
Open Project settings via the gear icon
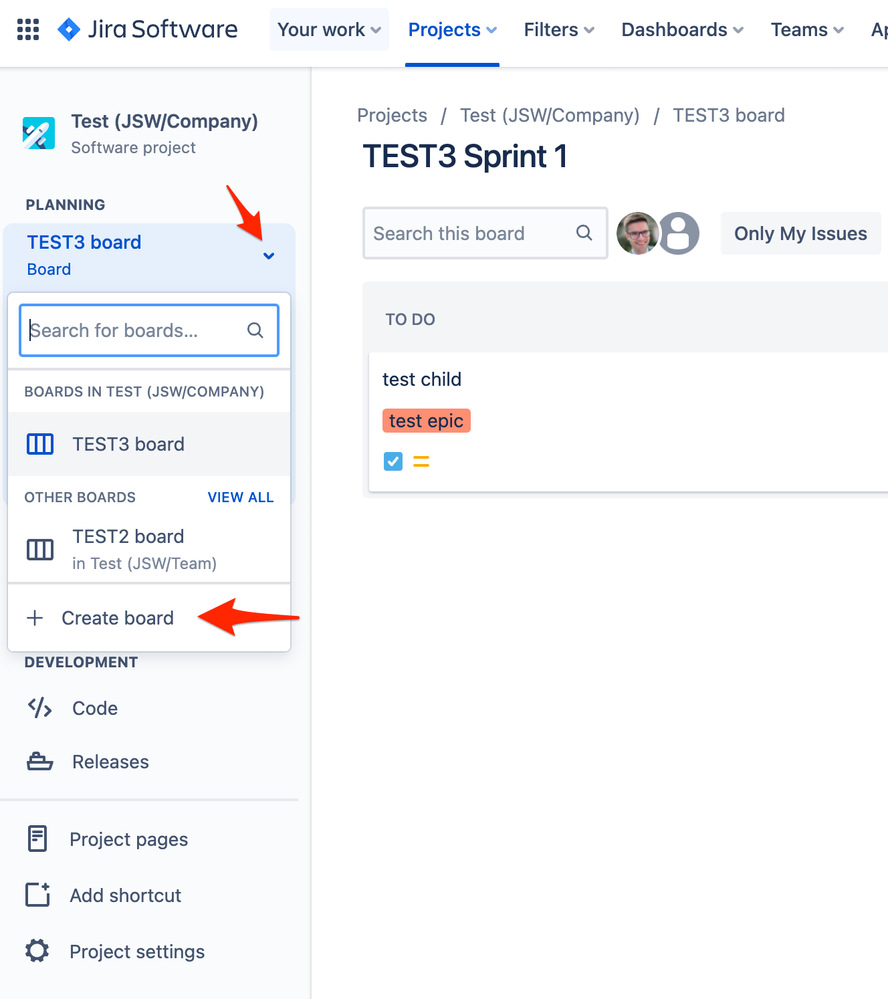click(x=36, y=951)
